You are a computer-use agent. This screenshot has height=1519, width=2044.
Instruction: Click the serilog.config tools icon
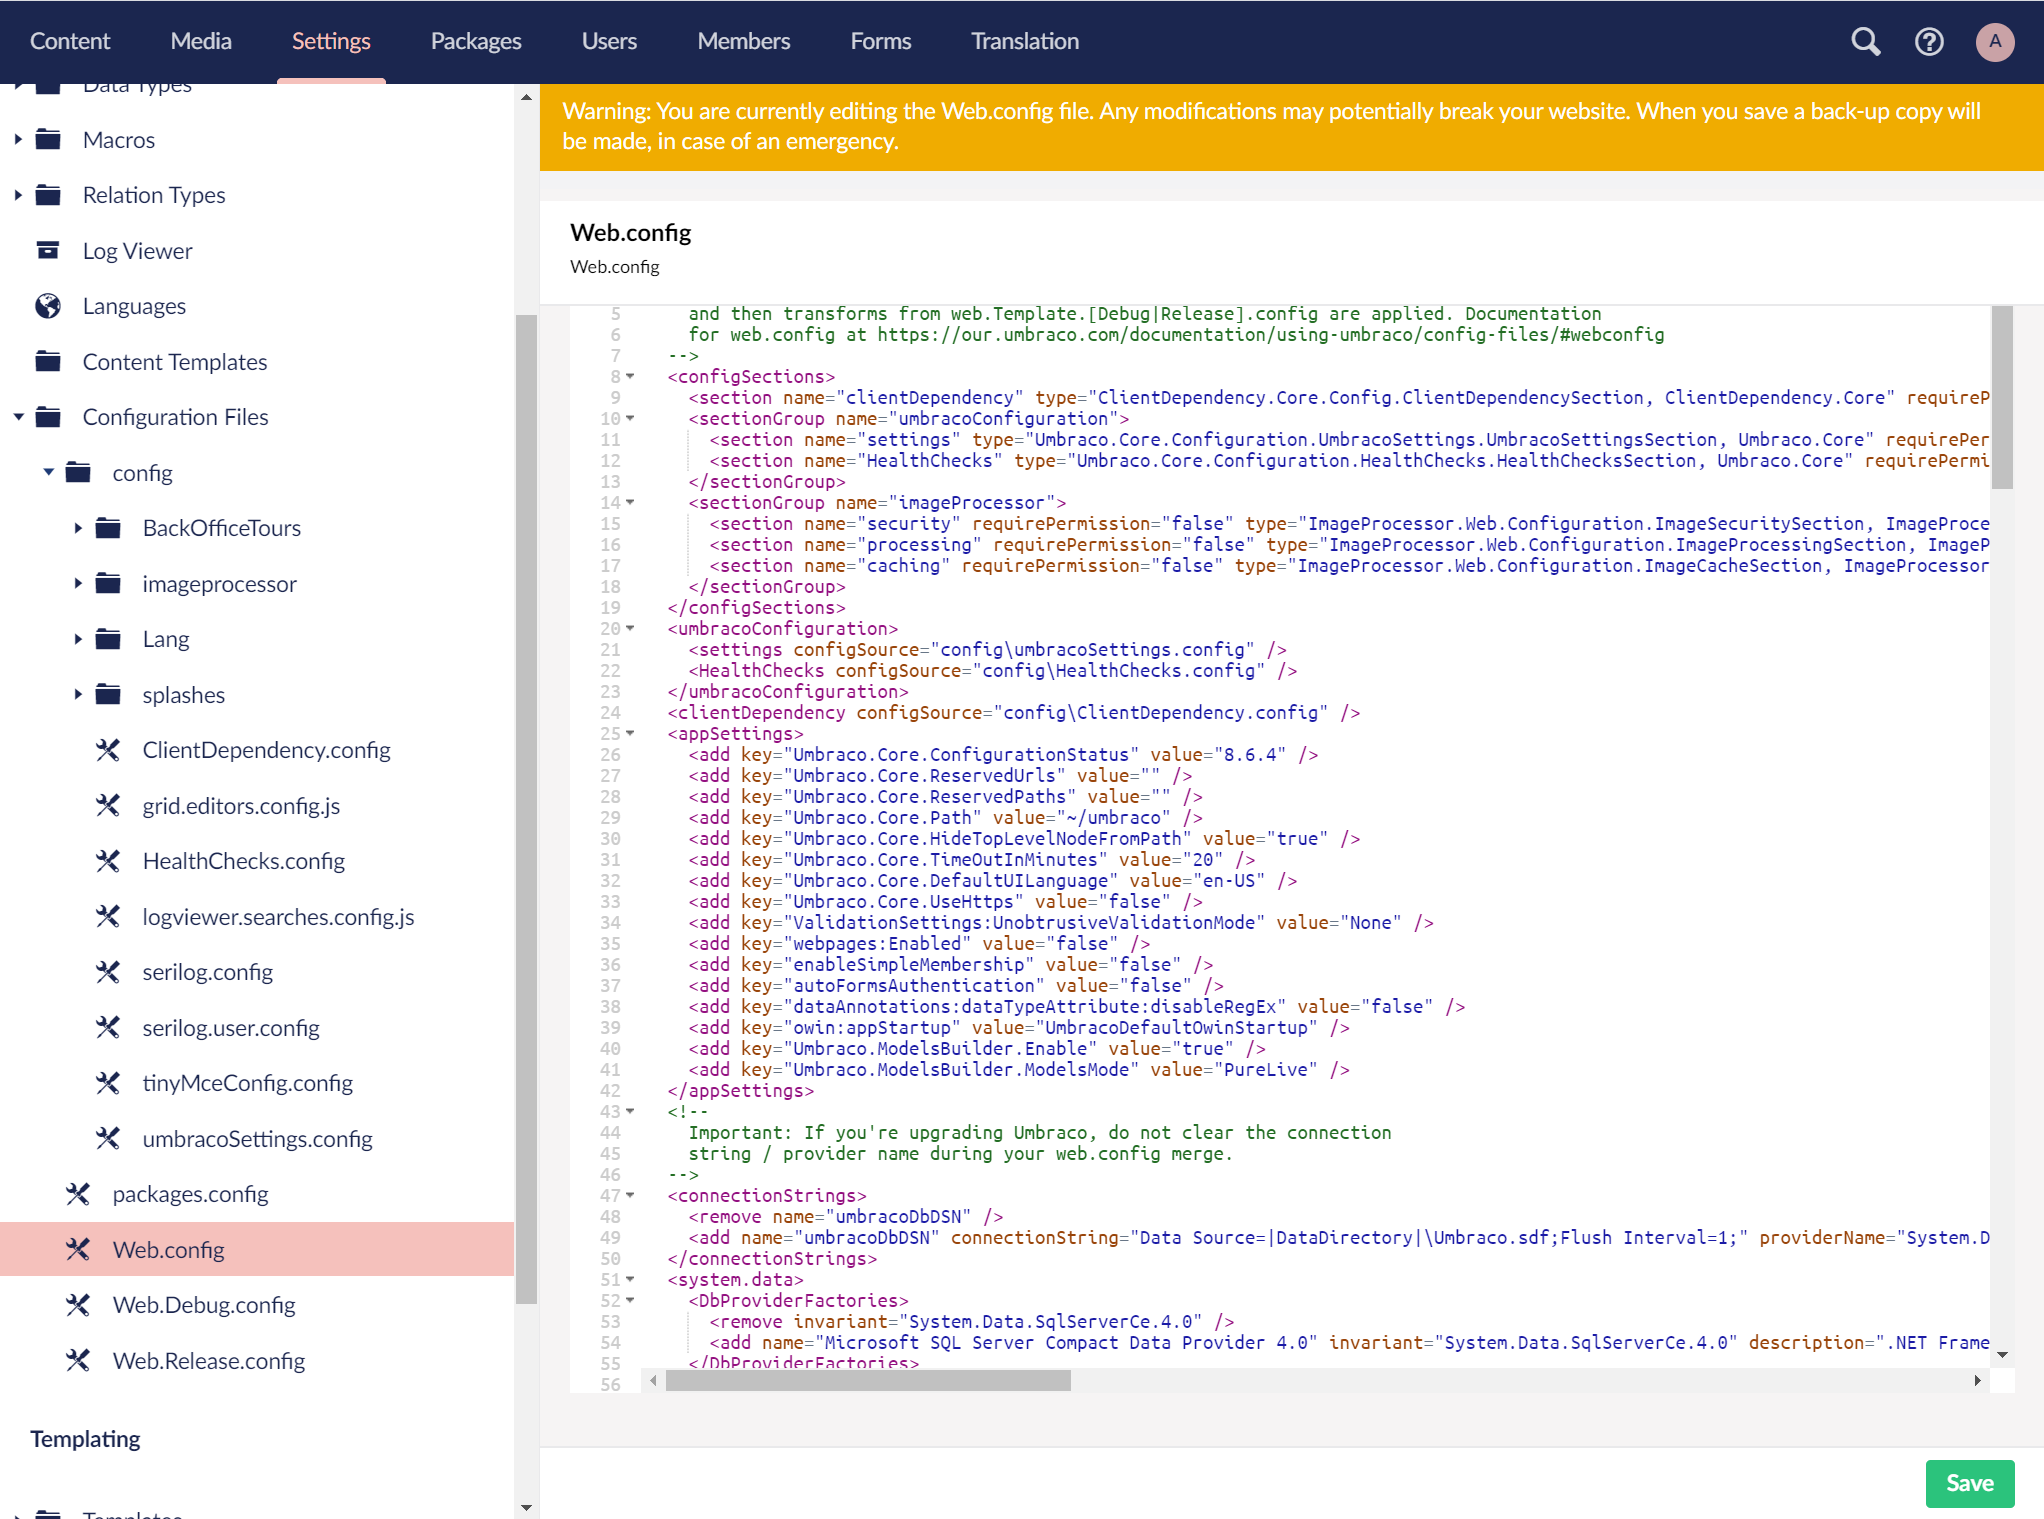[108, 972]
